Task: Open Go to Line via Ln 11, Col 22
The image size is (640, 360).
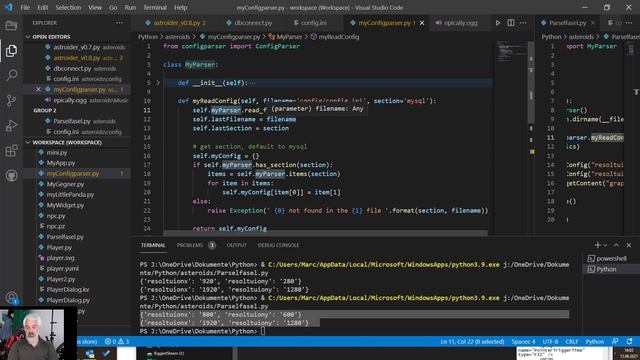Action: [x=472, y=341]
